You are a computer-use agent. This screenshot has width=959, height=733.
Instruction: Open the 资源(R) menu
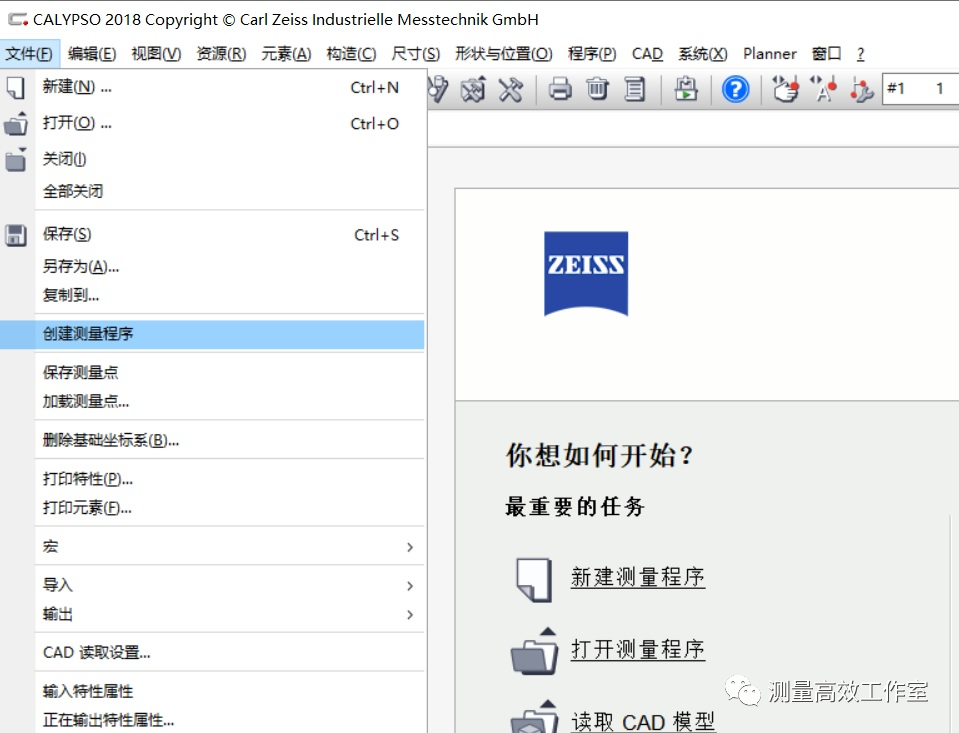click(221, 54)
